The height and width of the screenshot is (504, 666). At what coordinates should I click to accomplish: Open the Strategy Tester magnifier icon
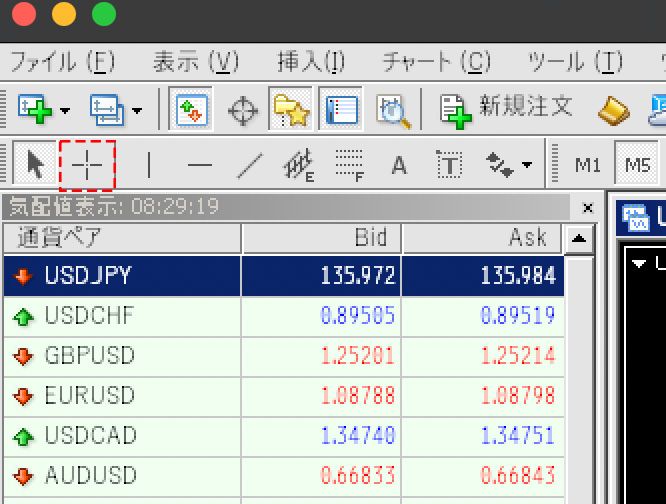[x=394, y=111]
